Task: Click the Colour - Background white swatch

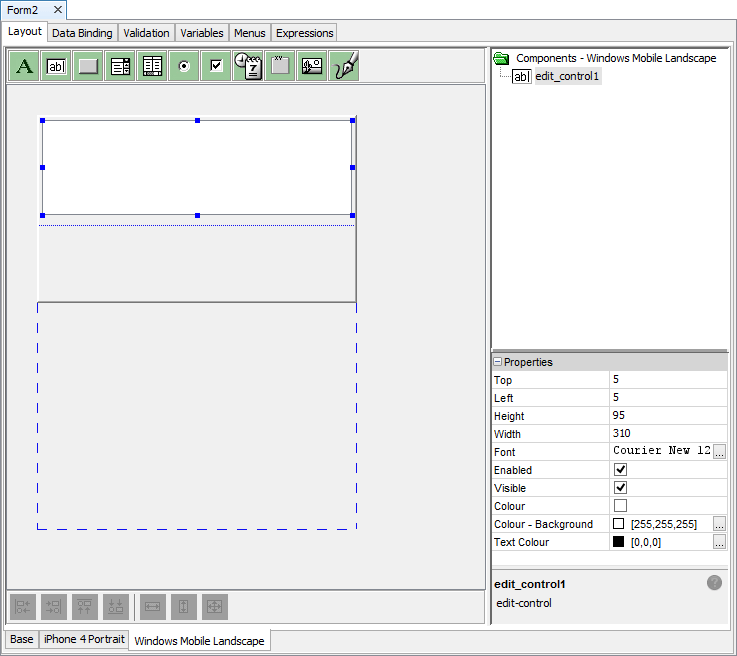Action: 619,524
